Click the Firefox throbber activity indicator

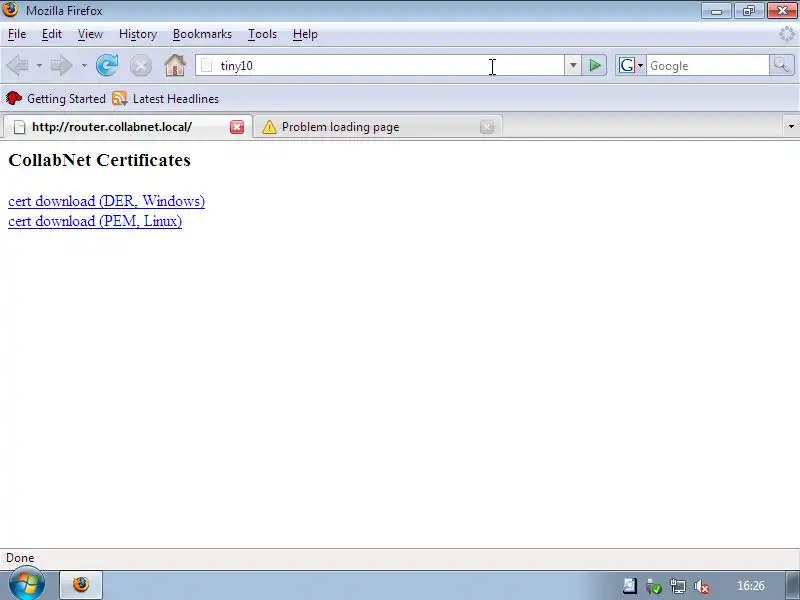(x=787, y=34)
